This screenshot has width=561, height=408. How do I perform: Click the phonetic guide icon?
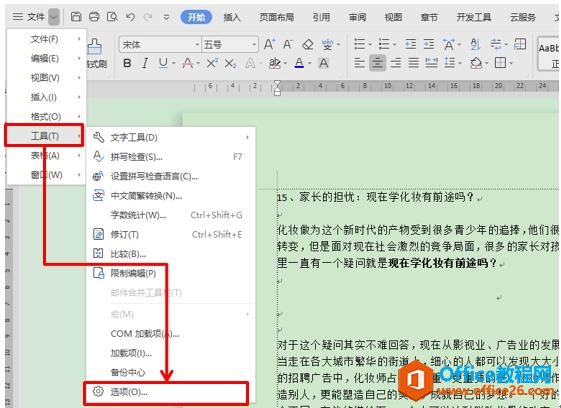(x=327, y=44)
